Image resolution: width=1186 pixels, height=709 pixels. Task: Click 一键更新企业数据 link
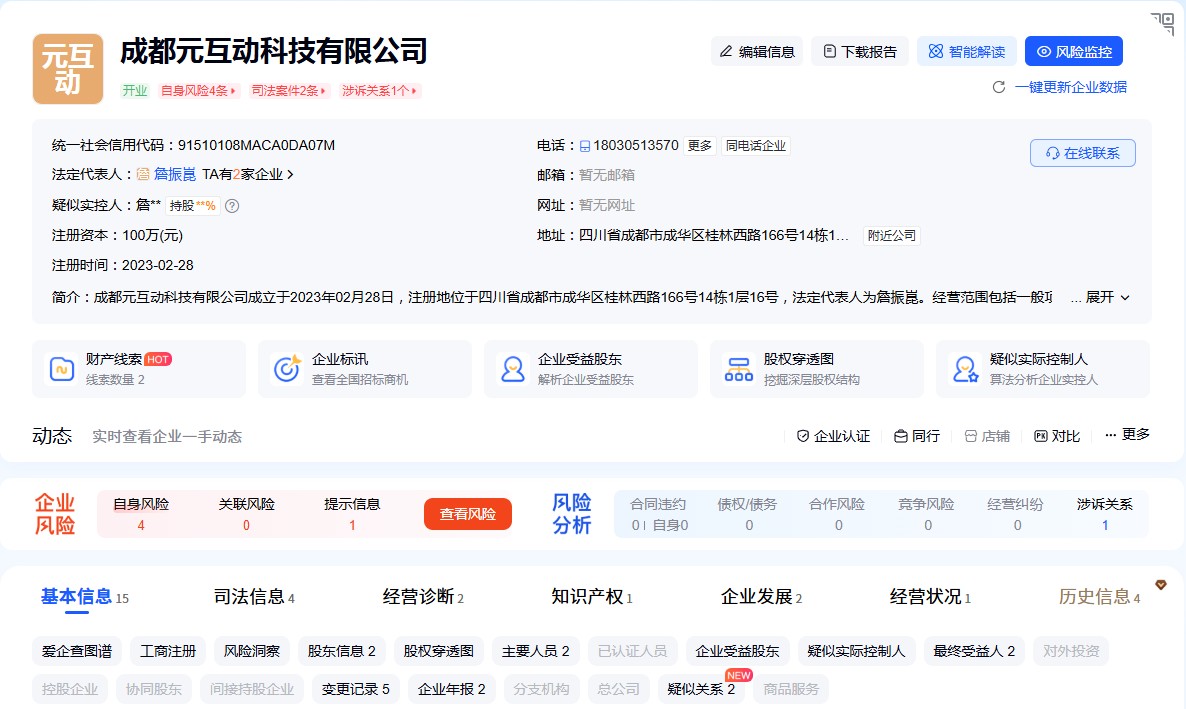[1070, 87]
